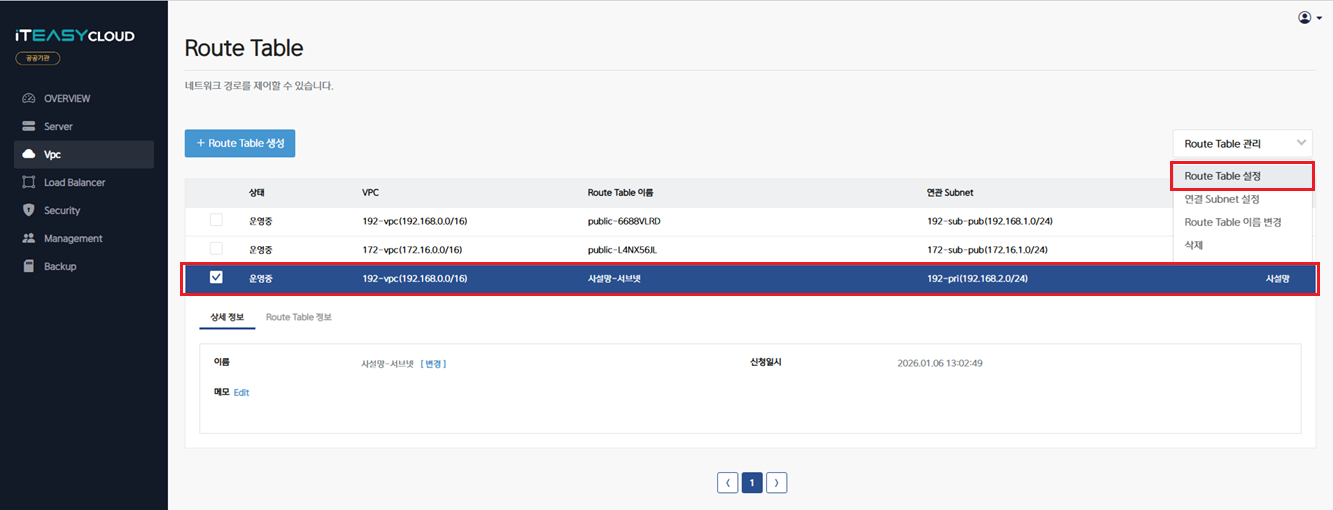Viewport: 1333px width, 510px height.
Task: Click the Vpc cloud icon
Action: (28, 155)
